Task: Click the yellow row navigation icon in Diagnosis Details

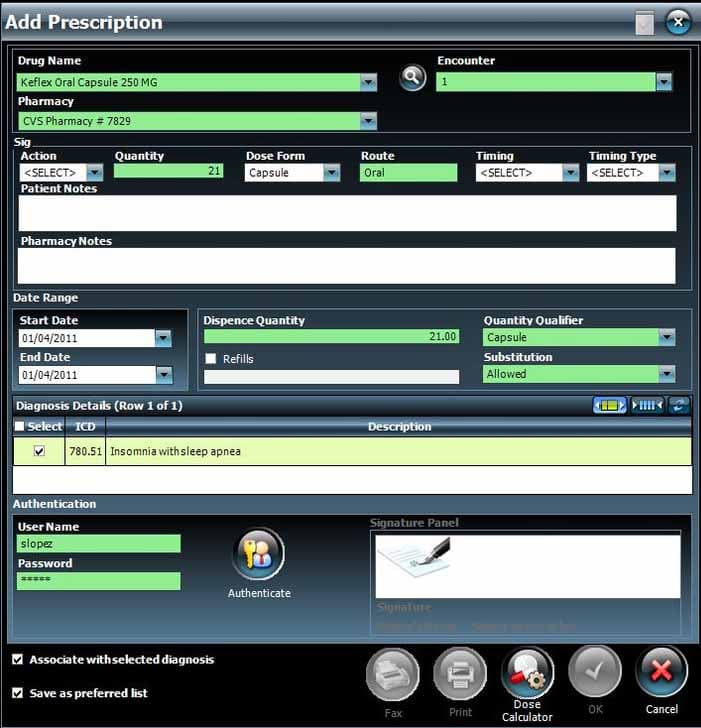Action: [610, 406]
